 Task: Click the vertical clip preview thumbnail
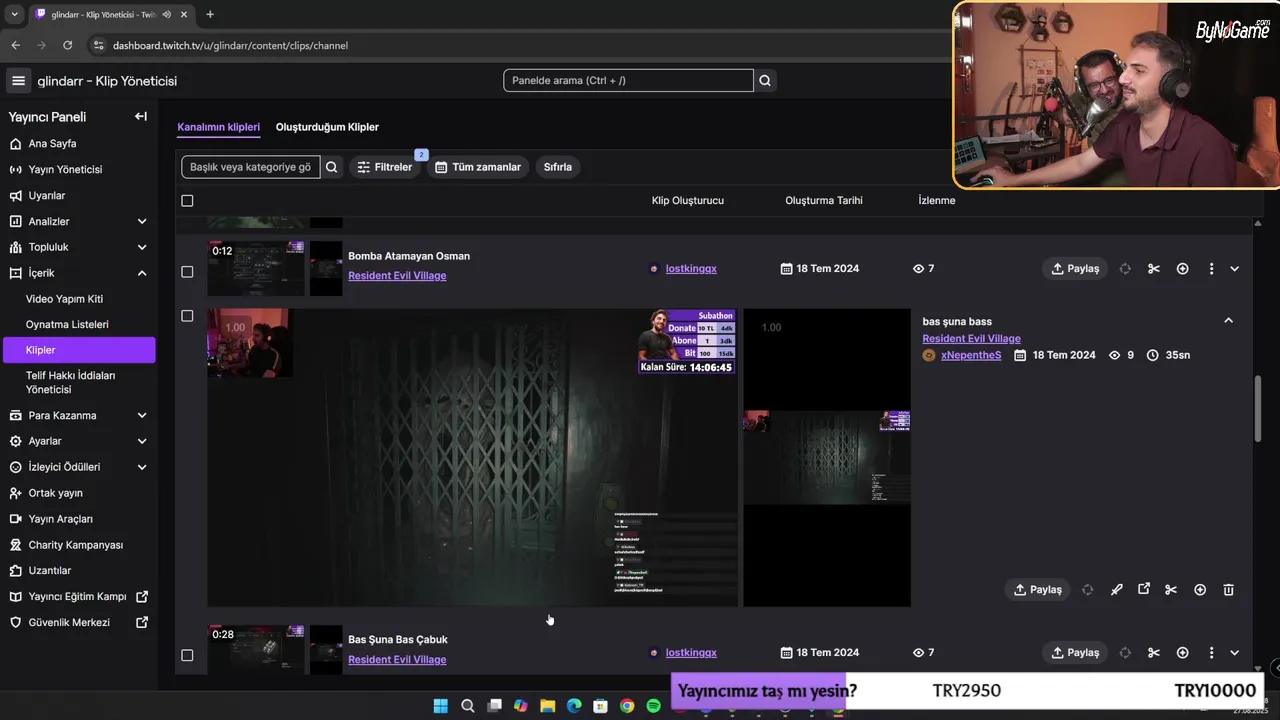[827, 458]
